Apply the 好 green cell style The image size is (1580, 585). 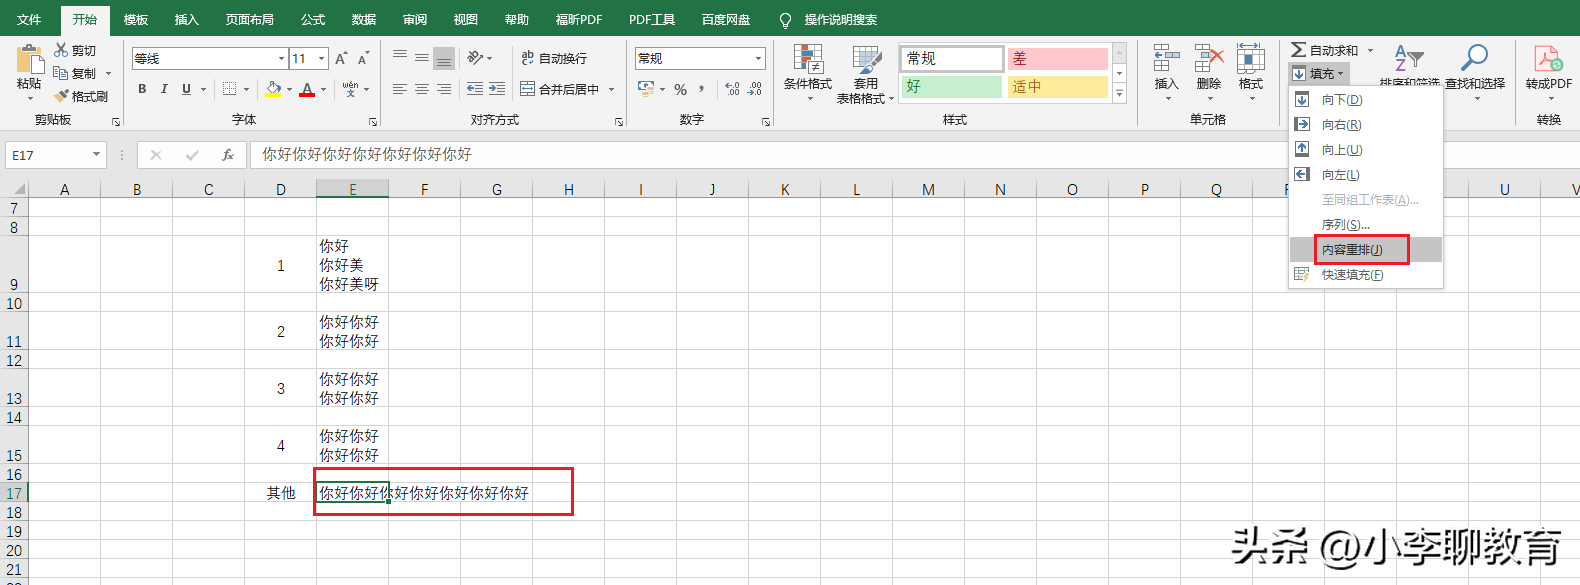click(951, 87)
